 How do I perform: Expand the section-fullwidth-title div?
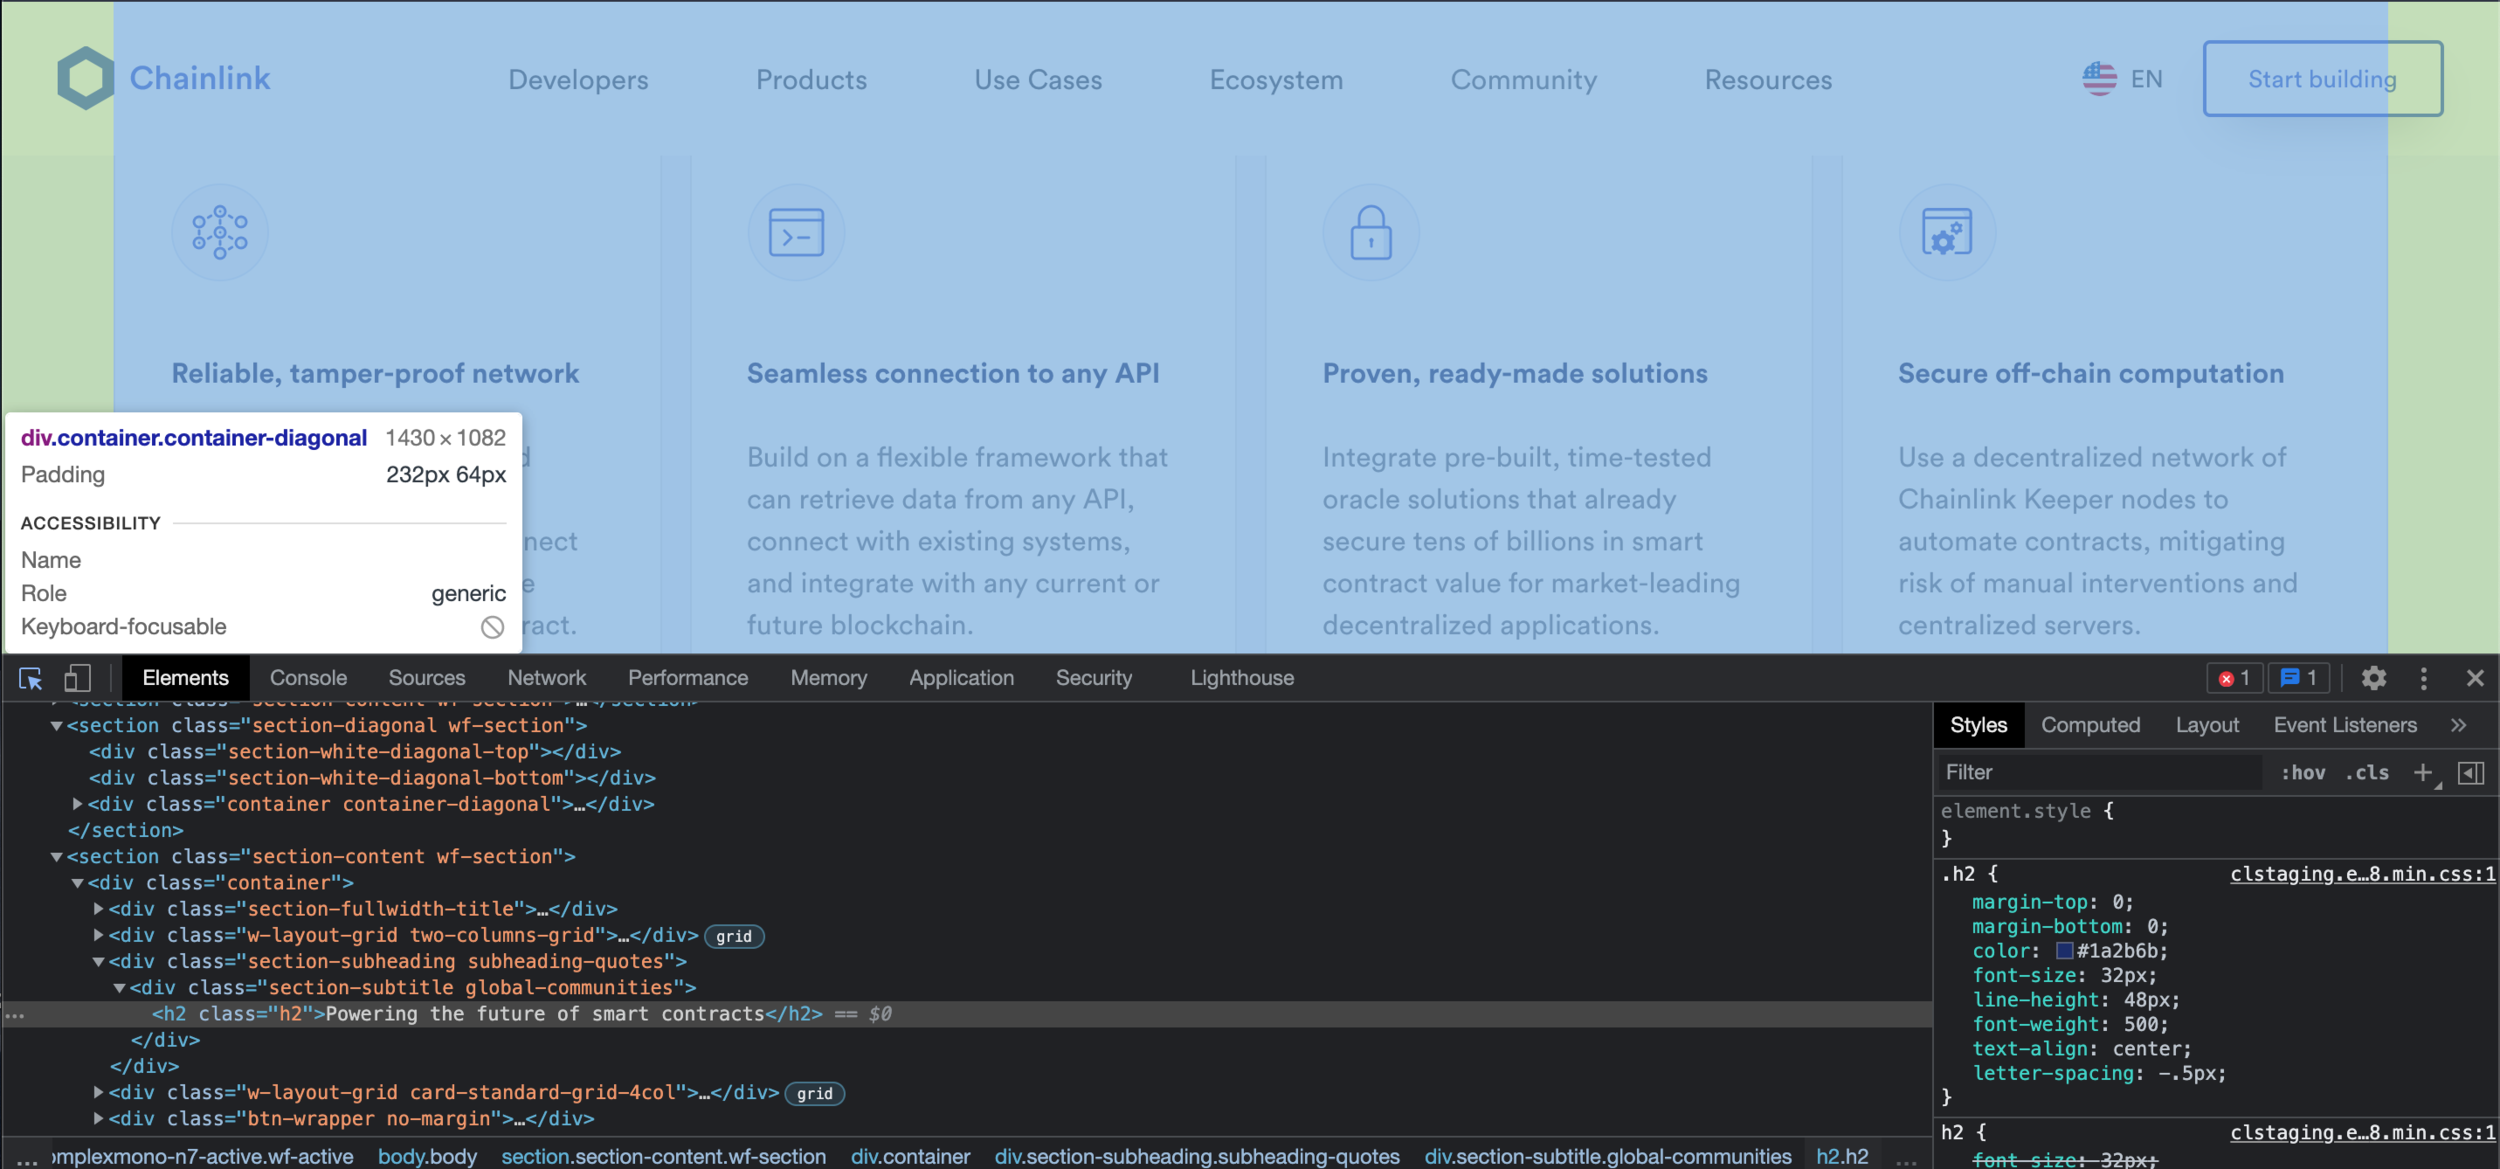[x=98, y=908]
